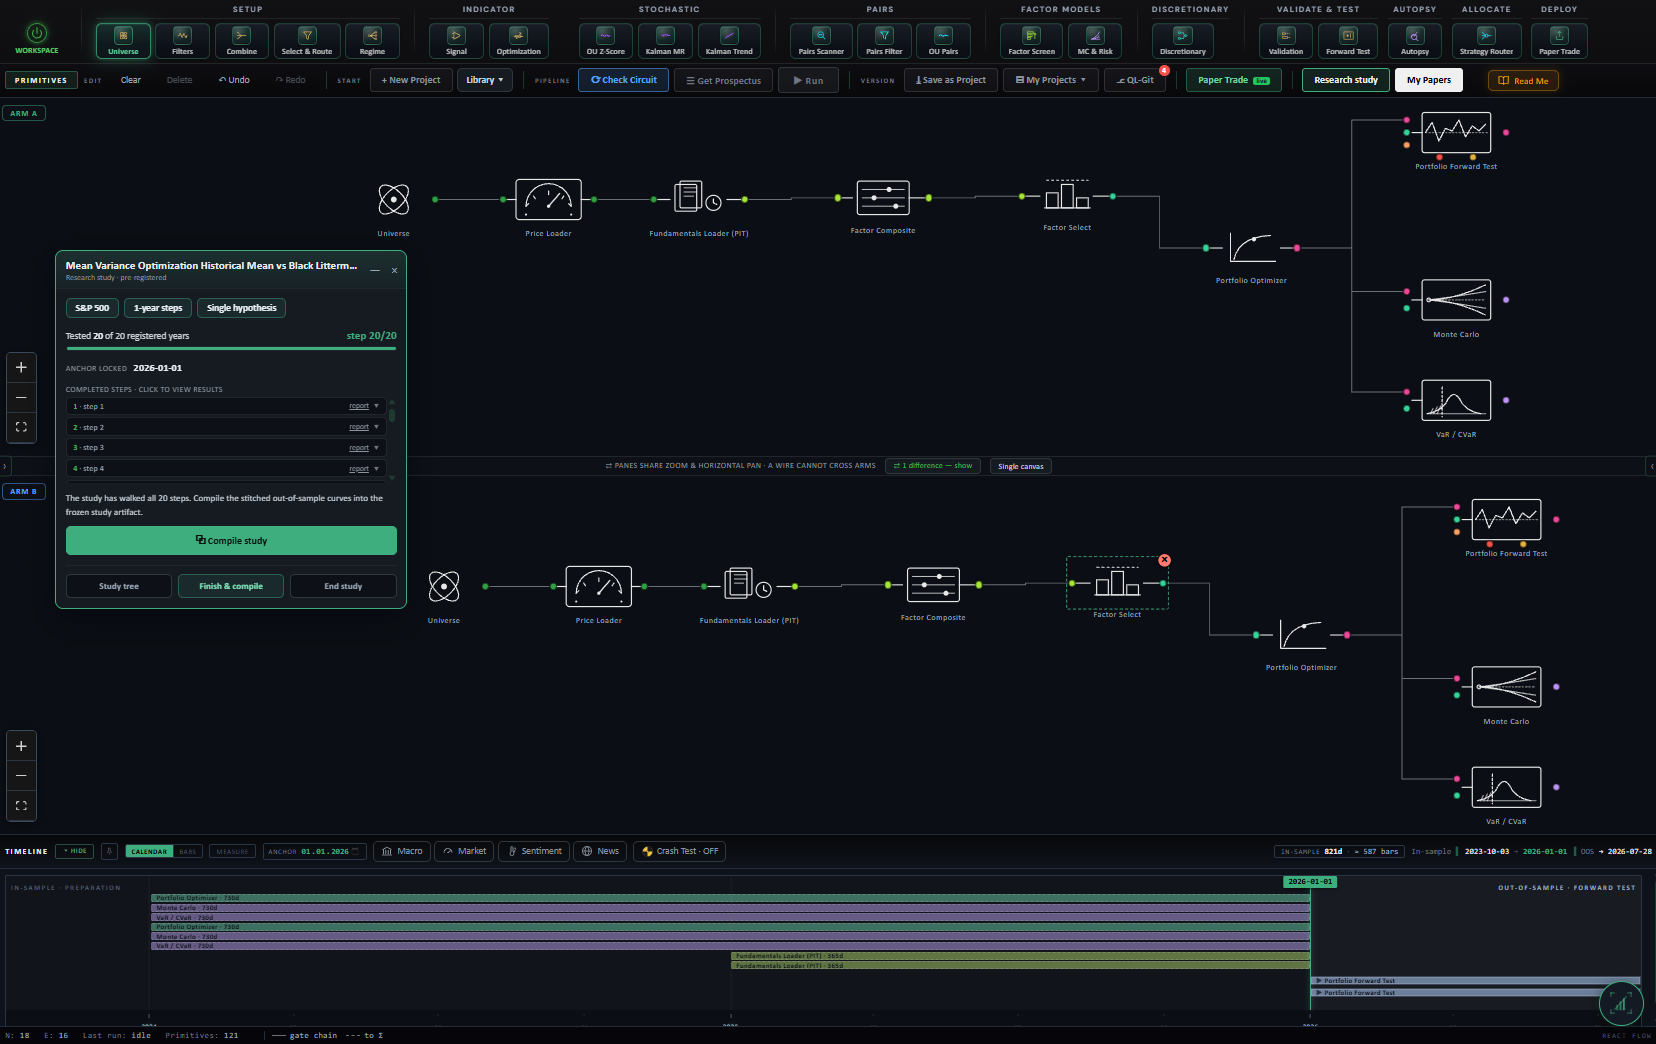The image size is (1656, 1044).
Task: Open the Research study tab
Action: click(1346, 80)
